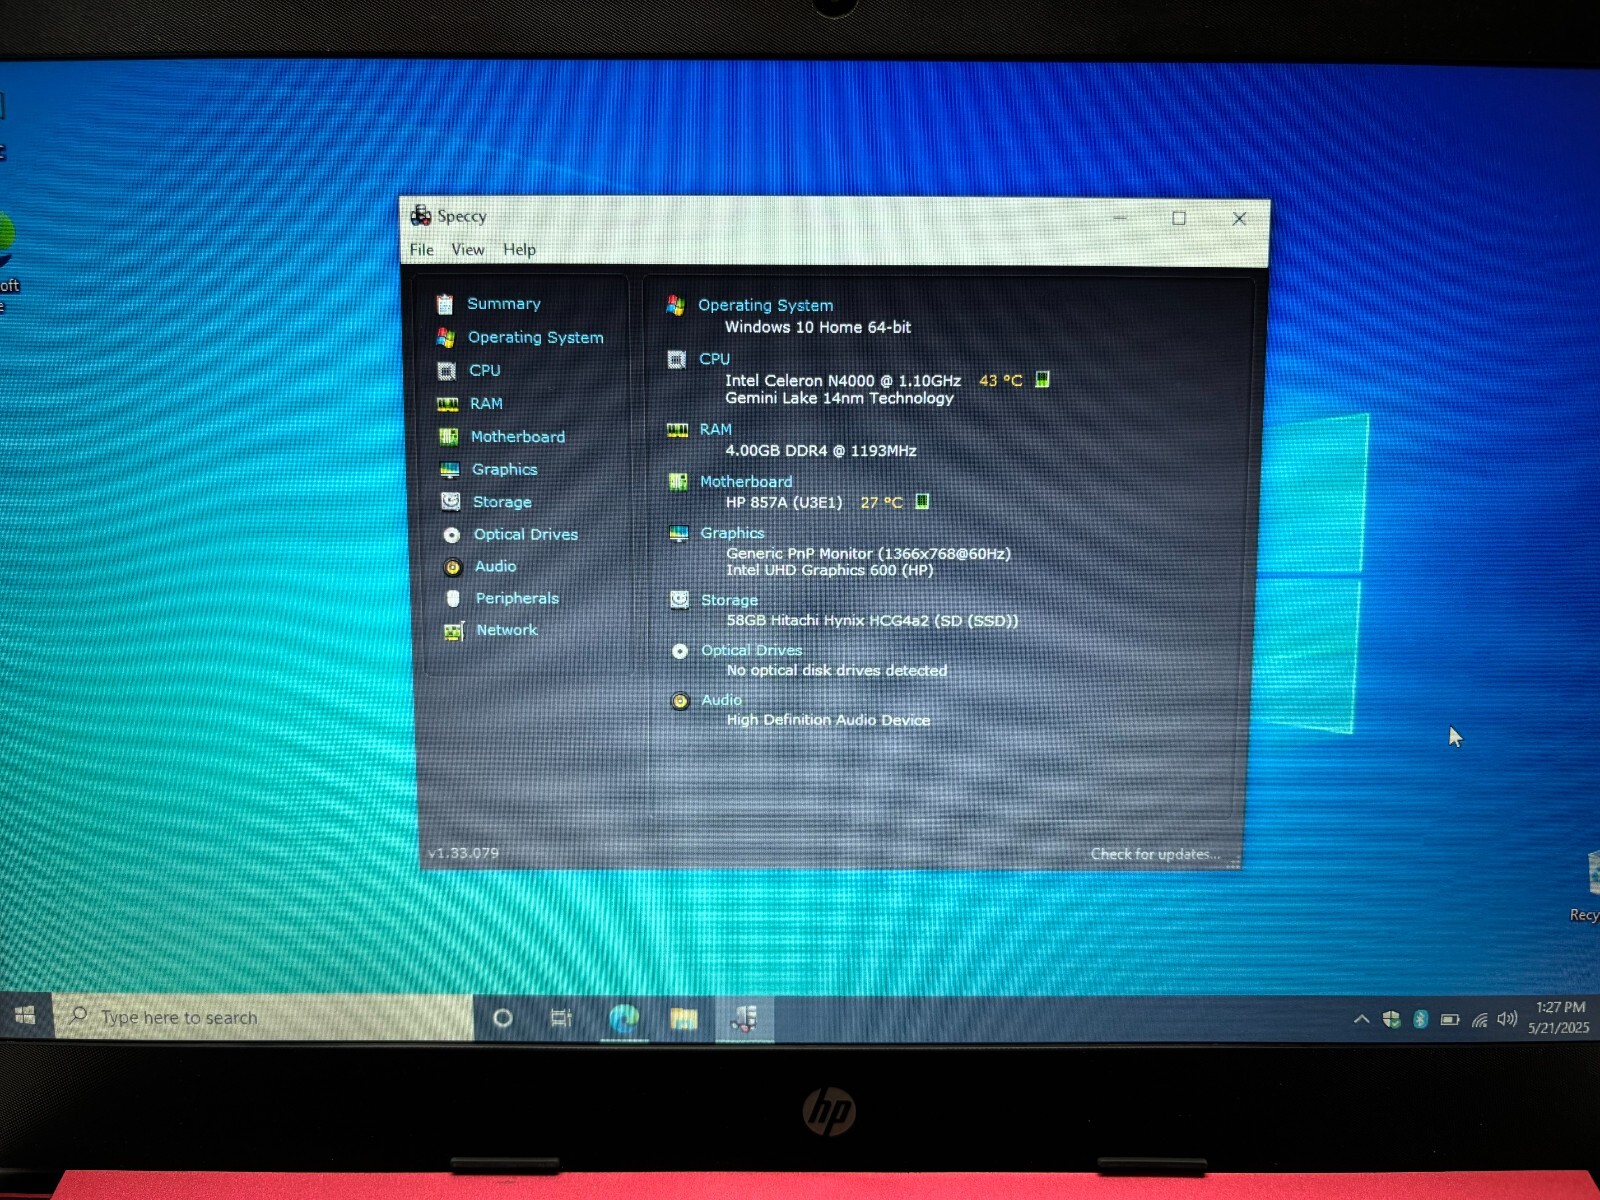
Task: Select Audio in the sidebar
Action: [495, 566]
